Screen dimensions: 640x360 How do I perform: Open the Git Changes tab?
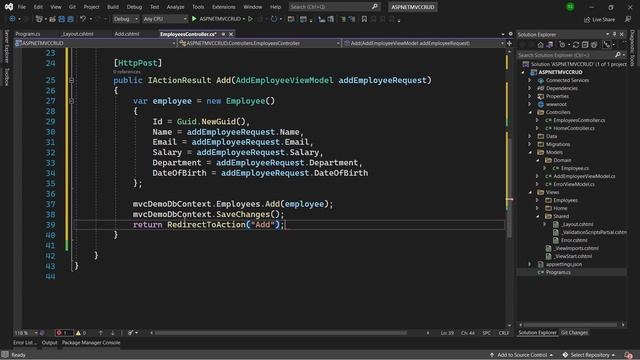point(574,333)
